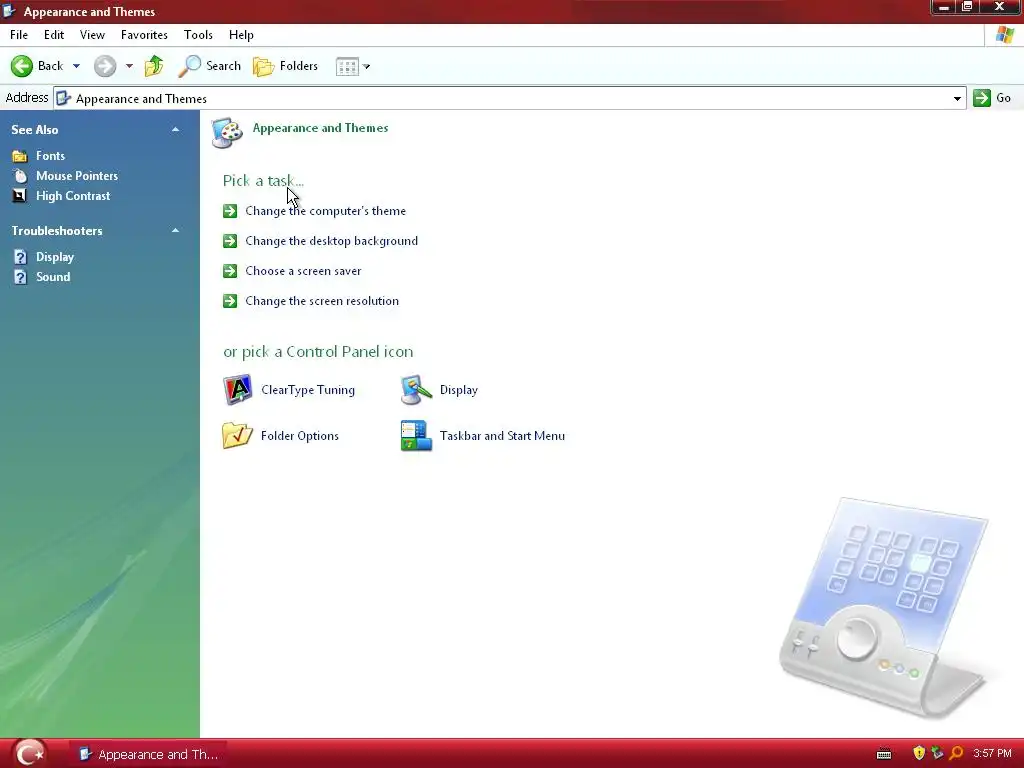This screenshot has width=1024, height=768.
Task: Open the View menu
Action: (x=92, y=35)
